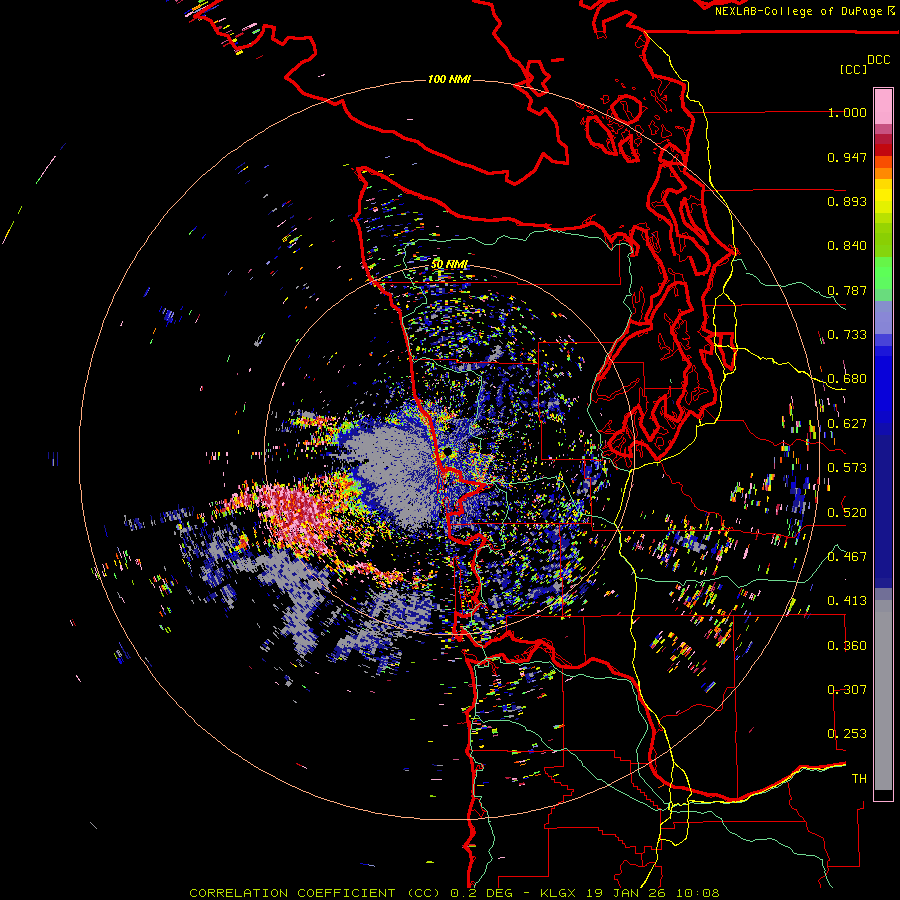The height and width of the screenshot is (900, 900).
Task: Click the black diamond radar site marker
Action: (447, 453)
